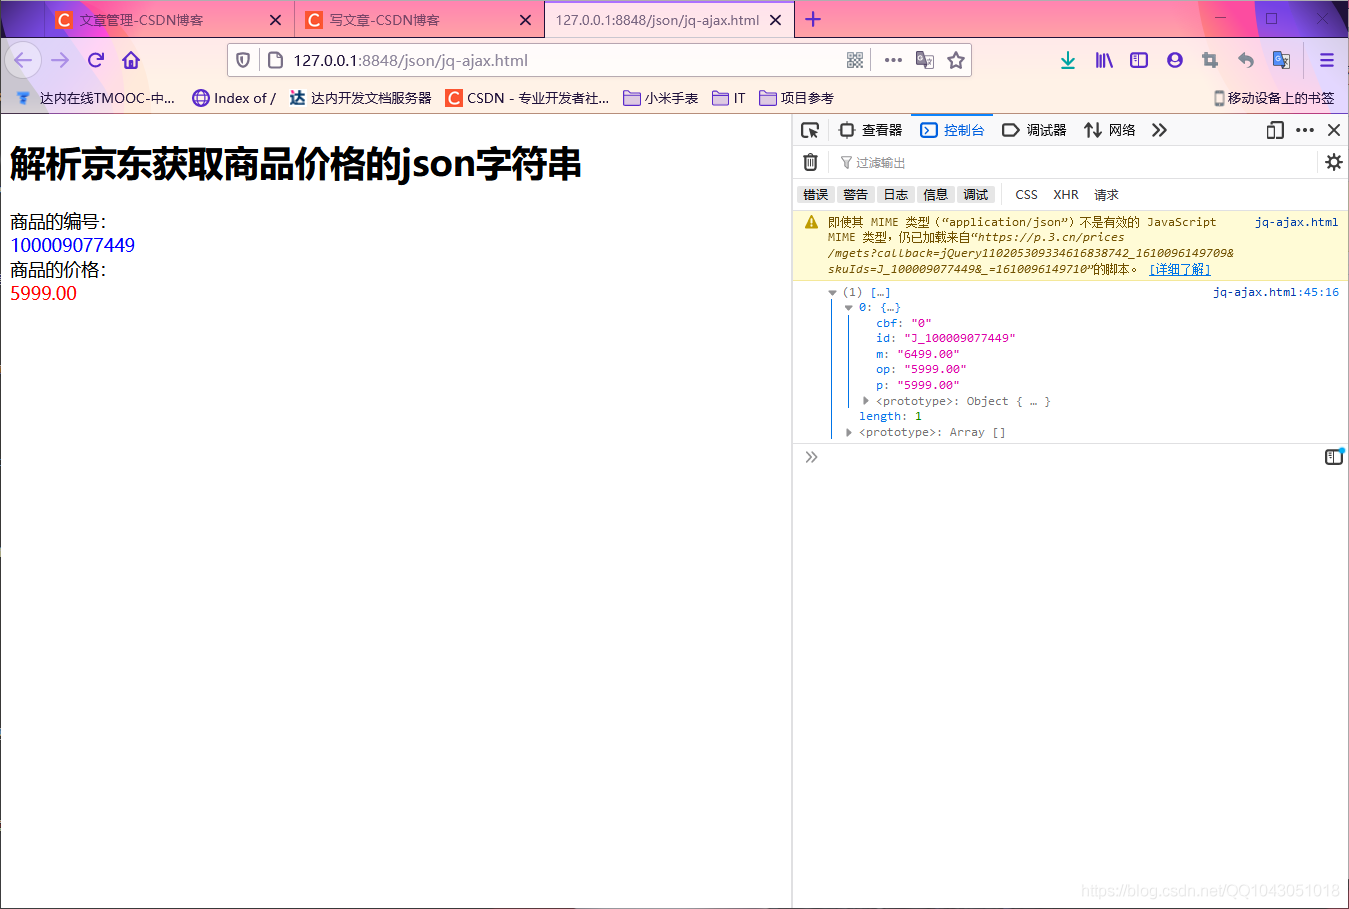
Task: Toggle the 请求 requests filter
Action: 1106,195
